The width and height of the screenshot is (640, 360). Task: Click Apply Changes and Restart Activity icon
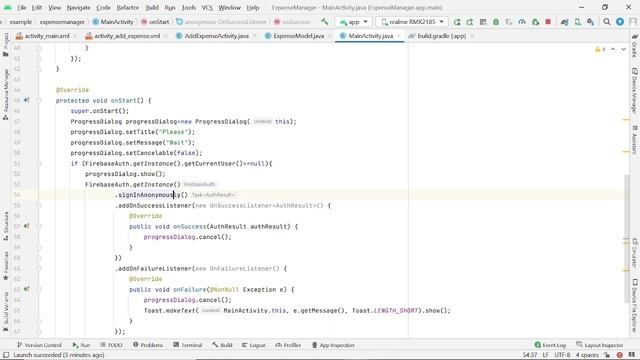470,22
